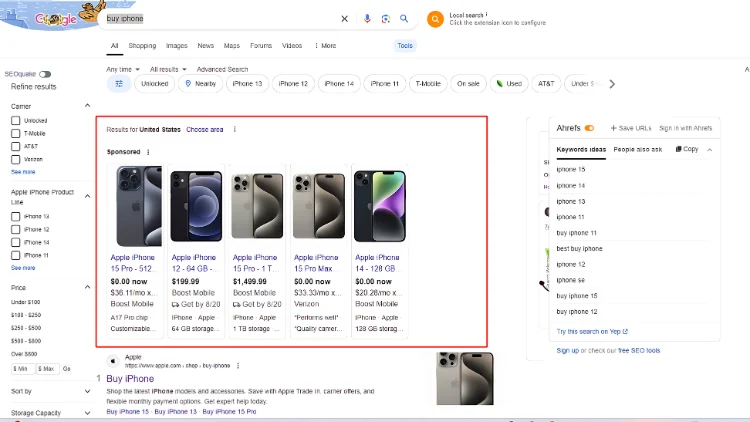Image resolution: width=750 pixels, height=422 pixels.
Task: Select the Used filter chip
Action: click(509, 84)
